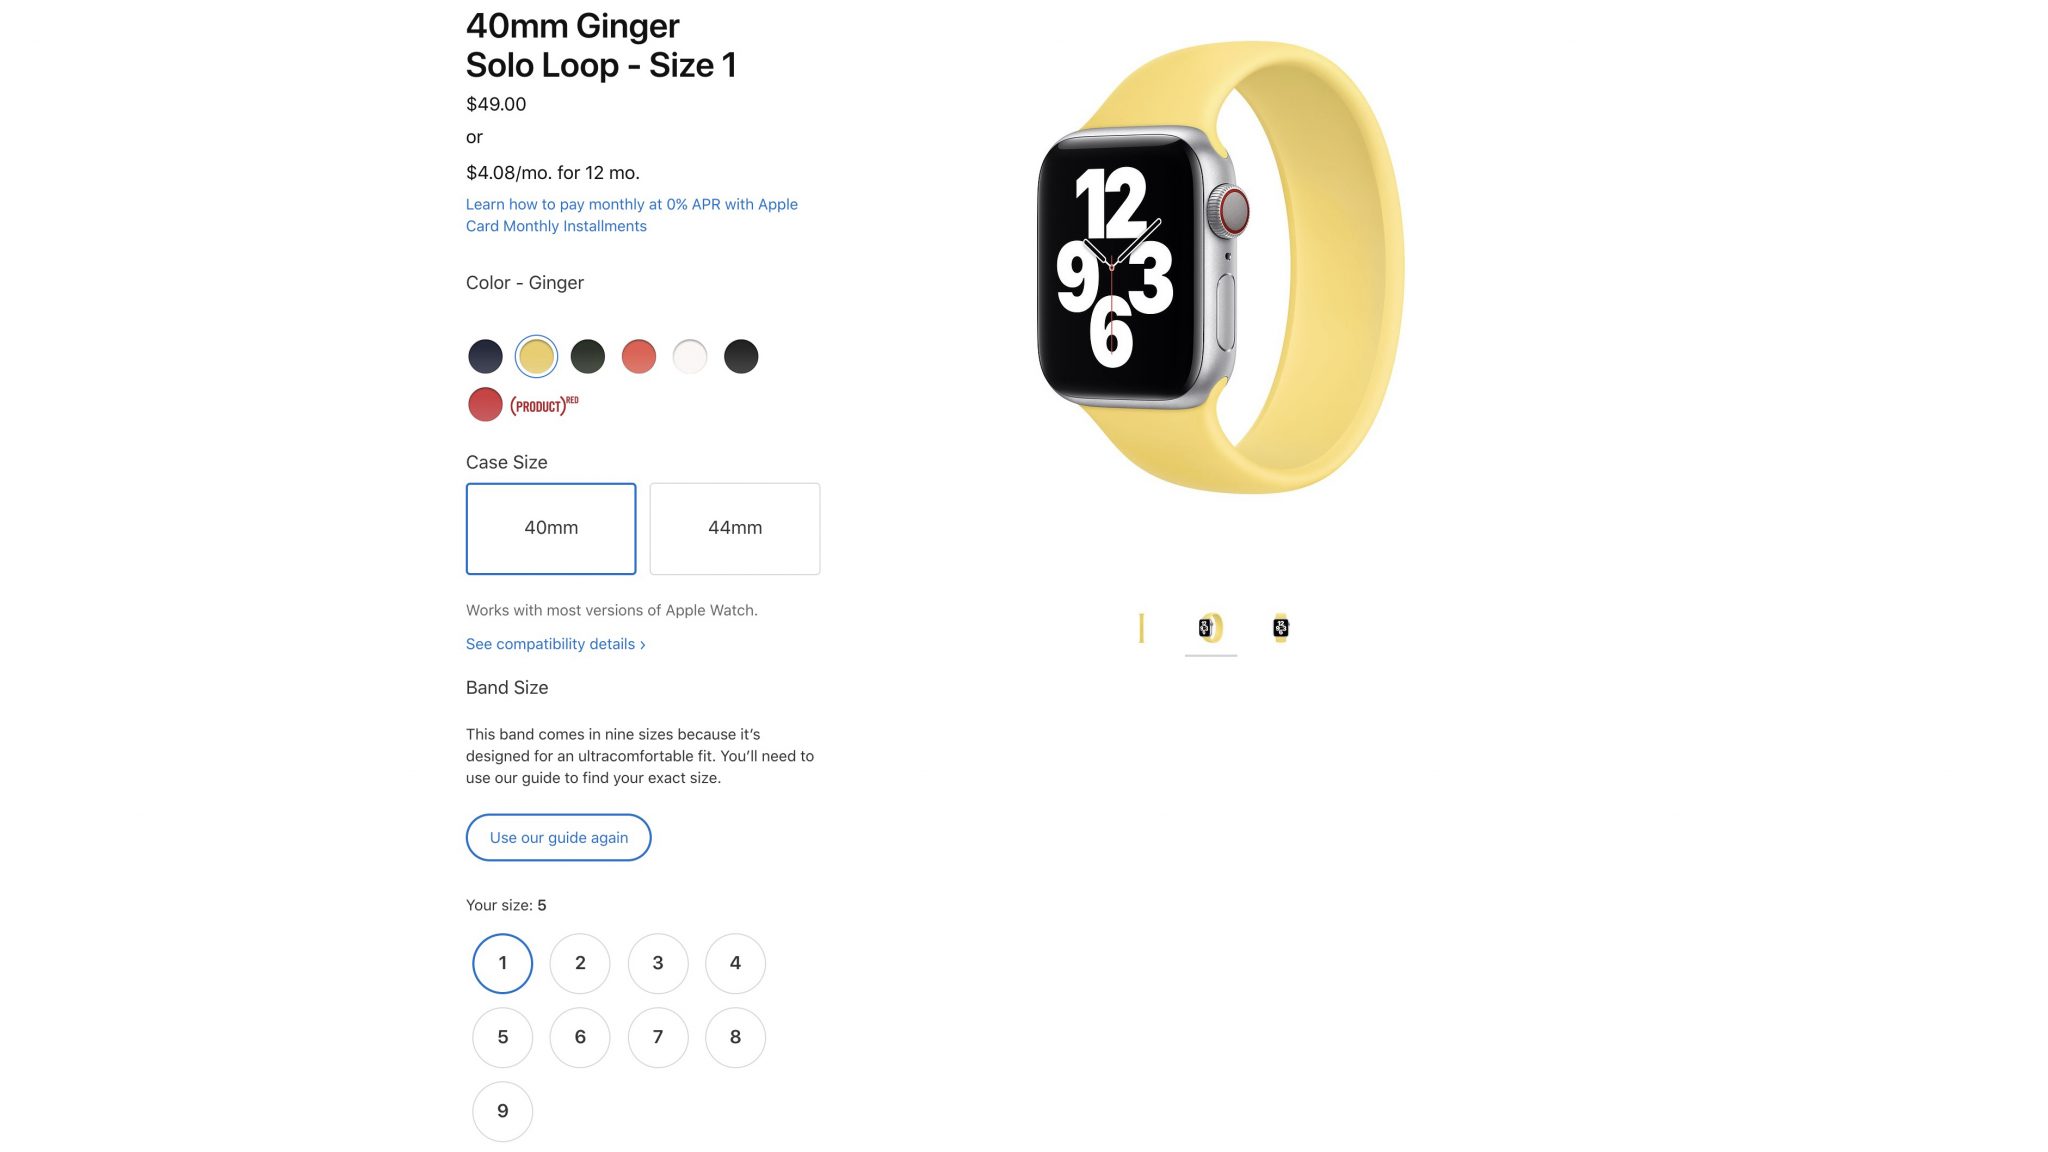Select band size 1 circle

click(x=502, y=963)
